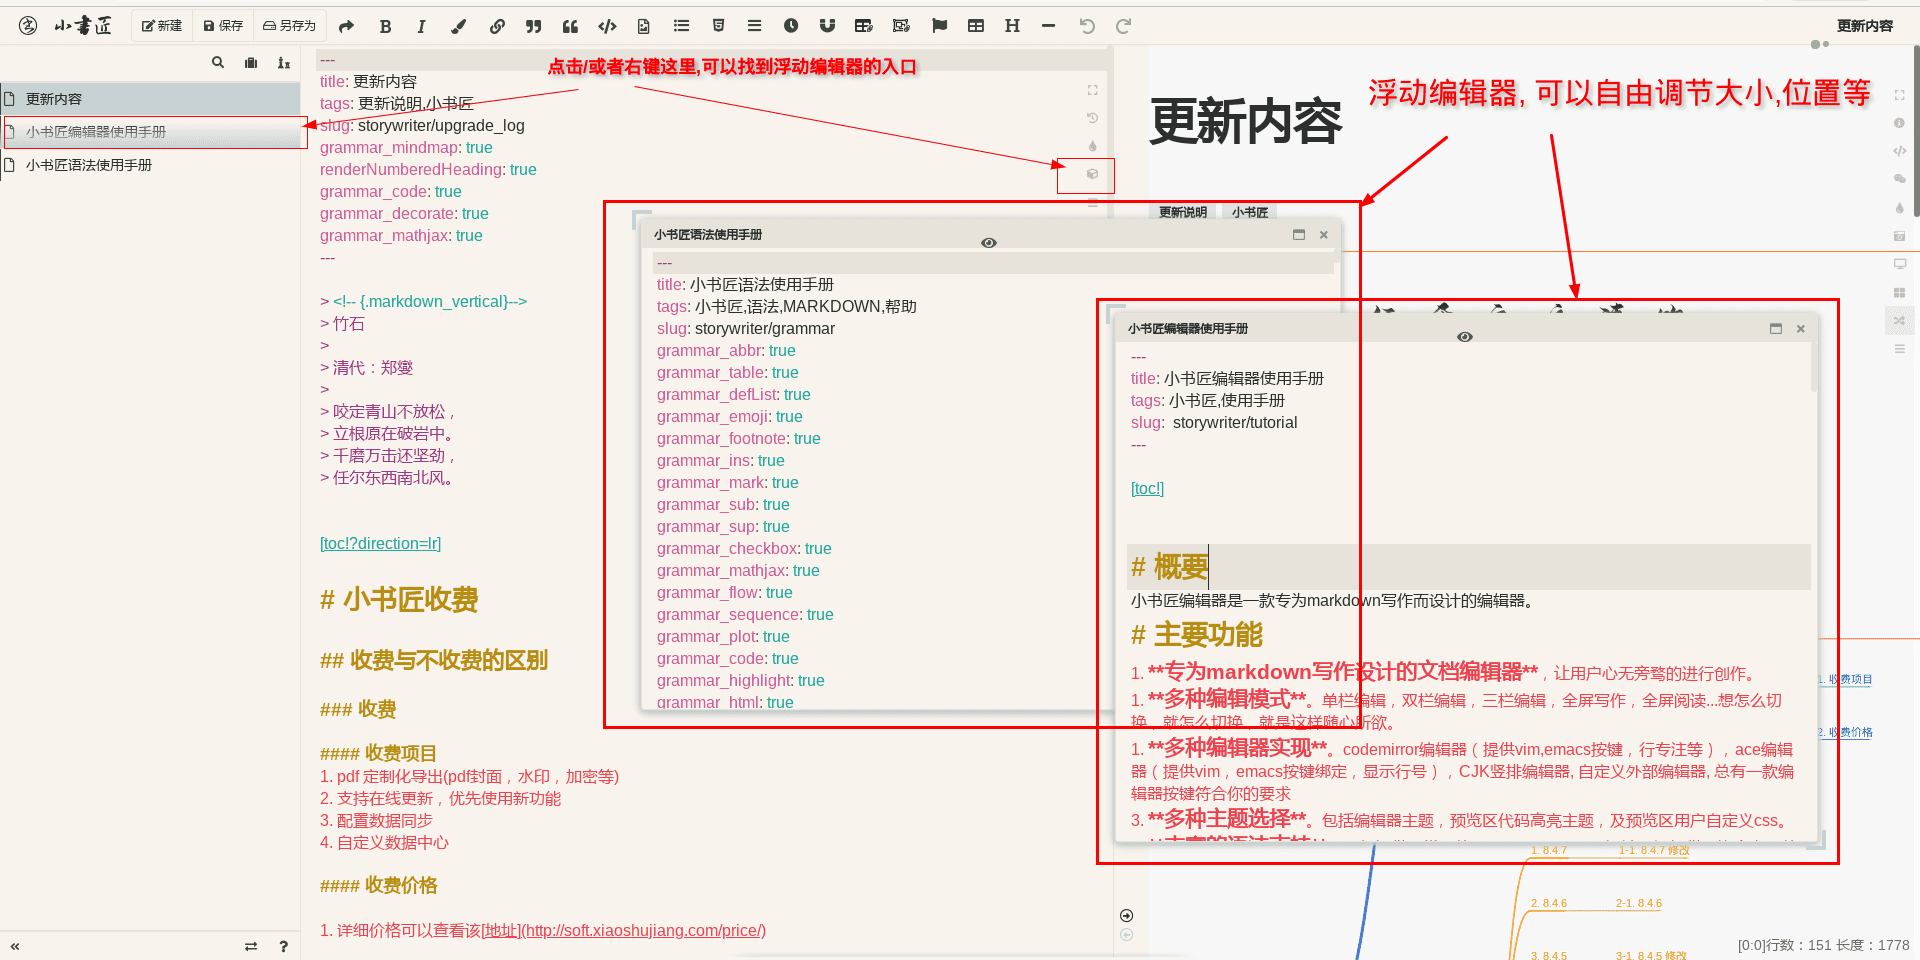Click the 新建 (New) button
This screenshot has width=1920, height=960.
click(x=162, y=26)
